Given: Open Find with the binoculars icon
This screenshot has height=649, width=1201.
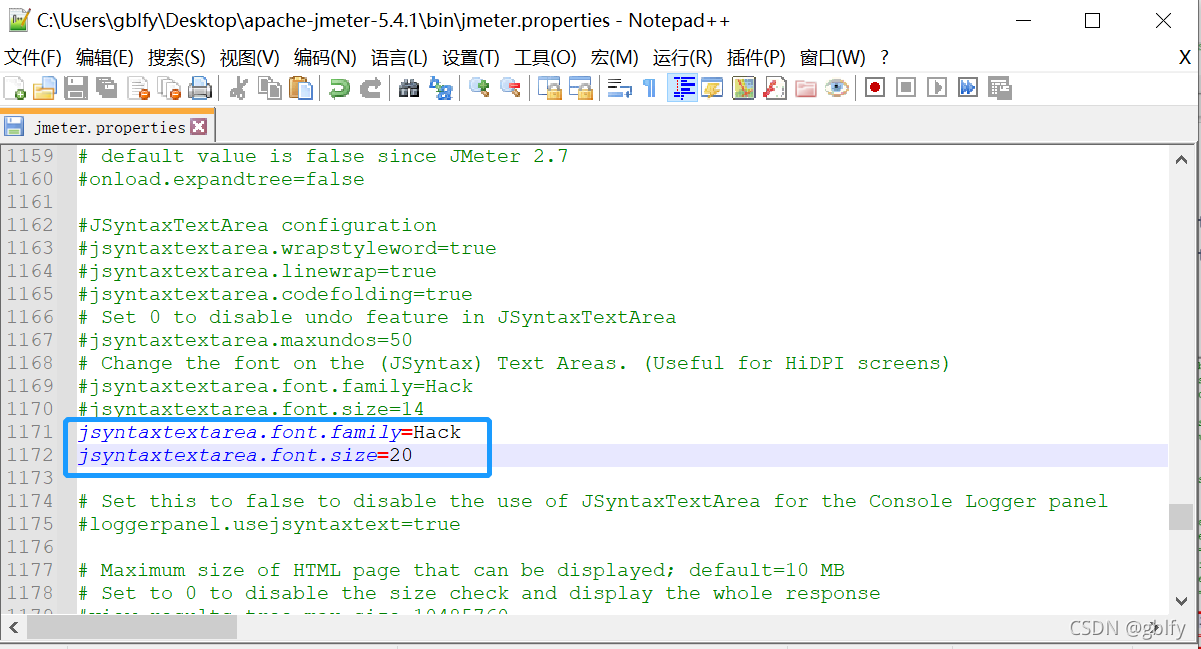Looking at the screenshot, I should pos(409,88).
